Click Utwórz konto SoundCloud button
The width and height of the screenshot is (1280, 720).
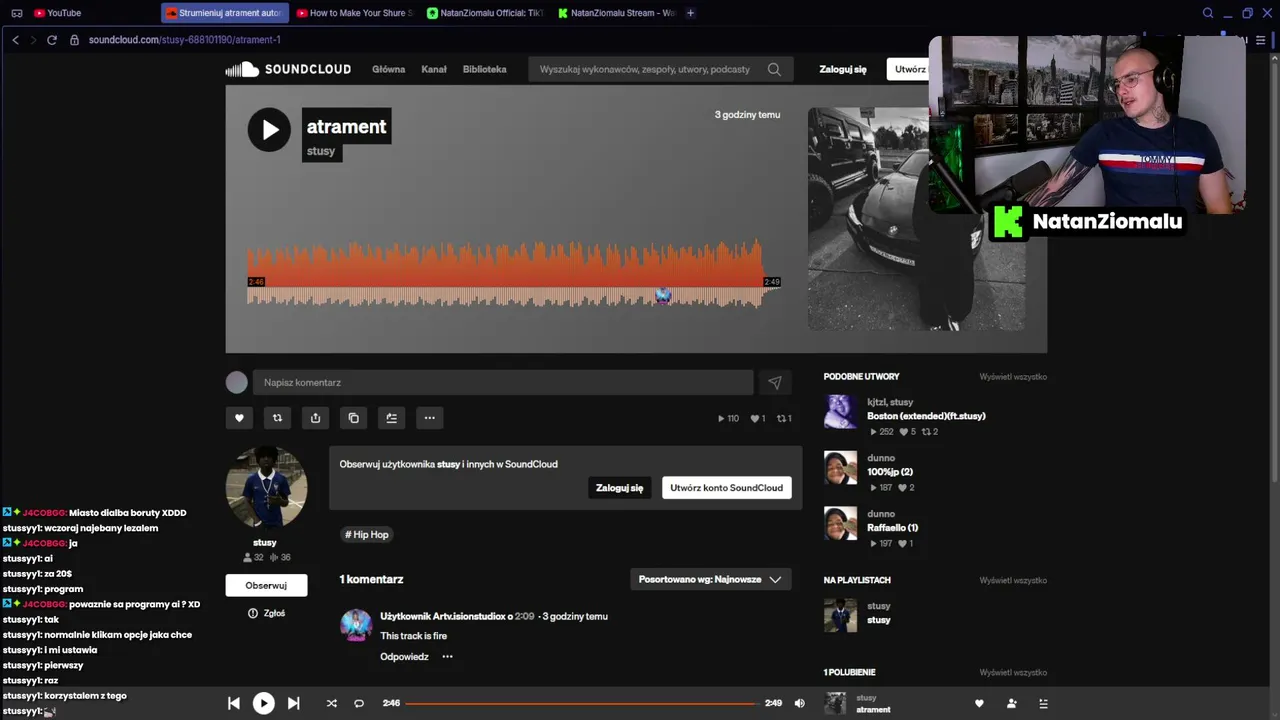(726, 488)
